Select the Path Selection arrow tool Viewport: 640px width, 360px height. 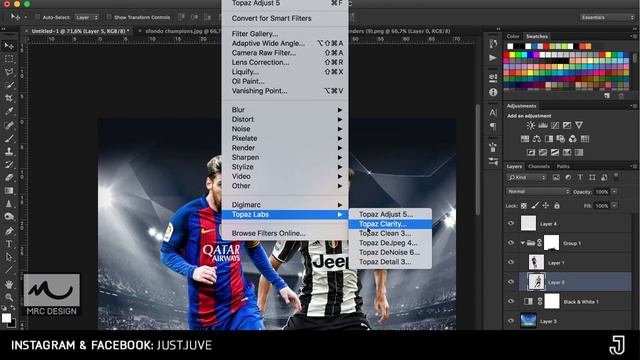click(x=9, y=257)
